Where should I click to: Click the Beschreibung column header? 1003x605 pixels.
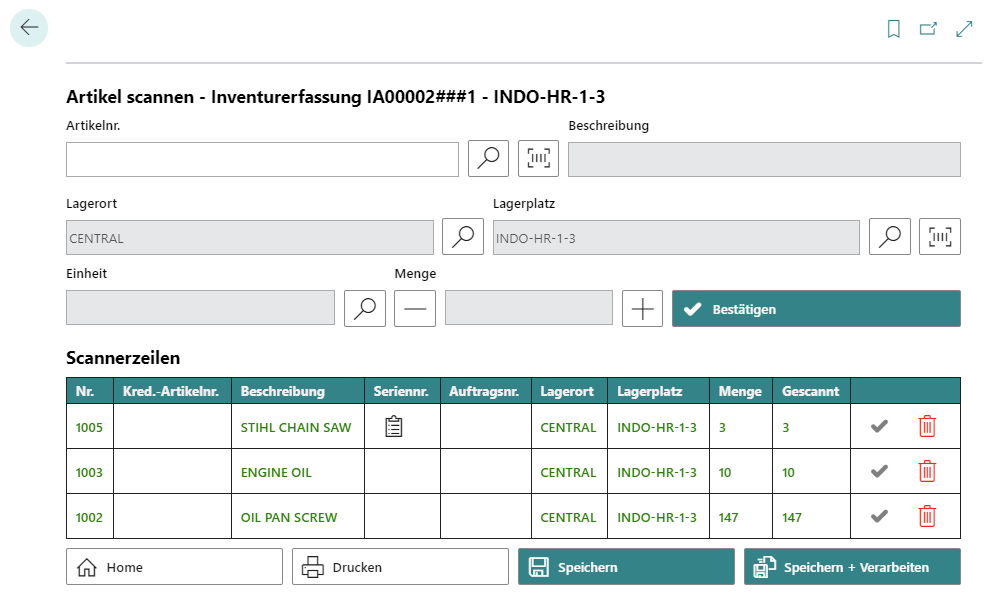tap(298, 391)
